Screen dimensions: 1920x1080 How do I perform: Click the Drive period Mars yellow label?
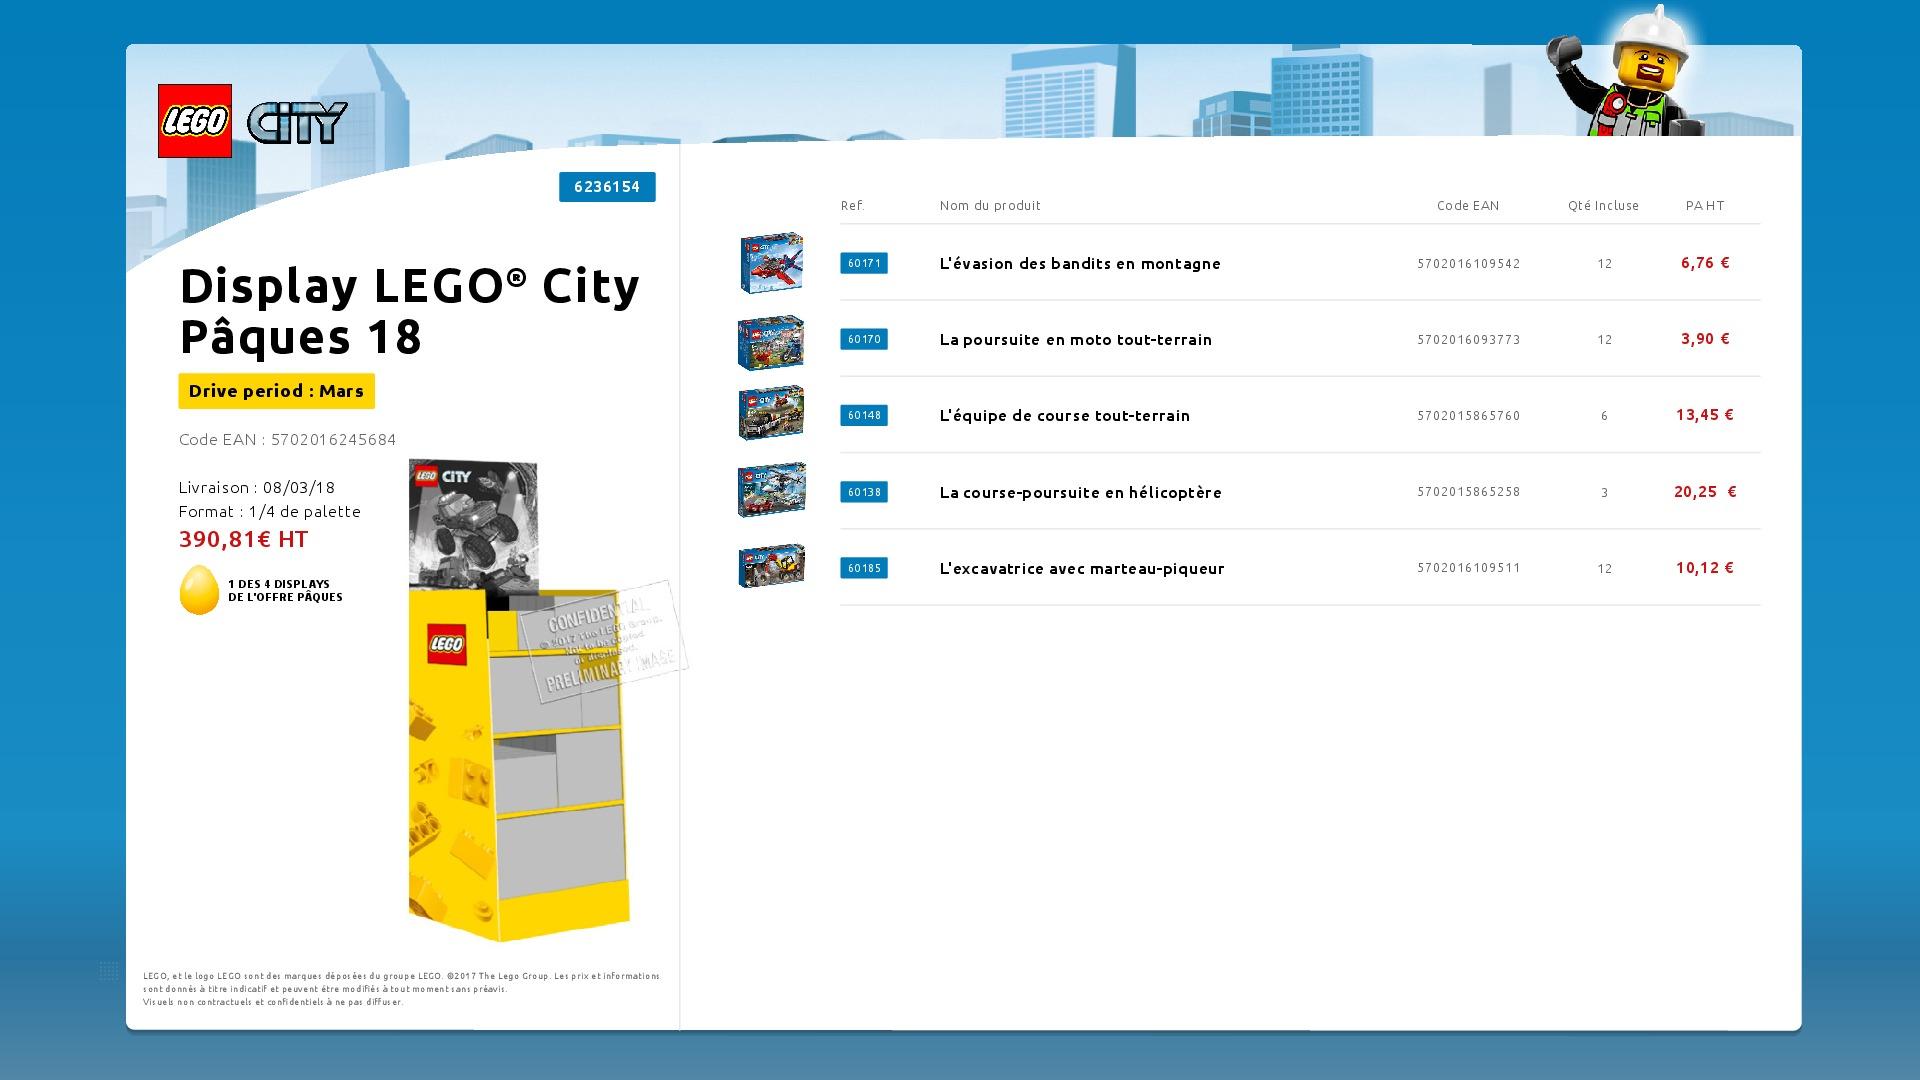point(276,391)
